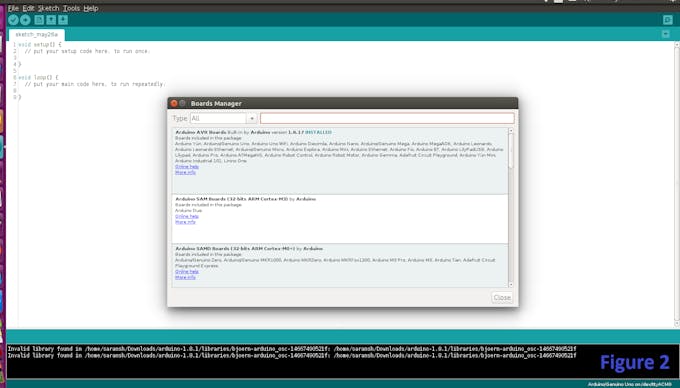Click the Verify checkmark toolbar button
The width and height of the screenshot is (680, 388).
pyautogui.click(x=13, y=20)
